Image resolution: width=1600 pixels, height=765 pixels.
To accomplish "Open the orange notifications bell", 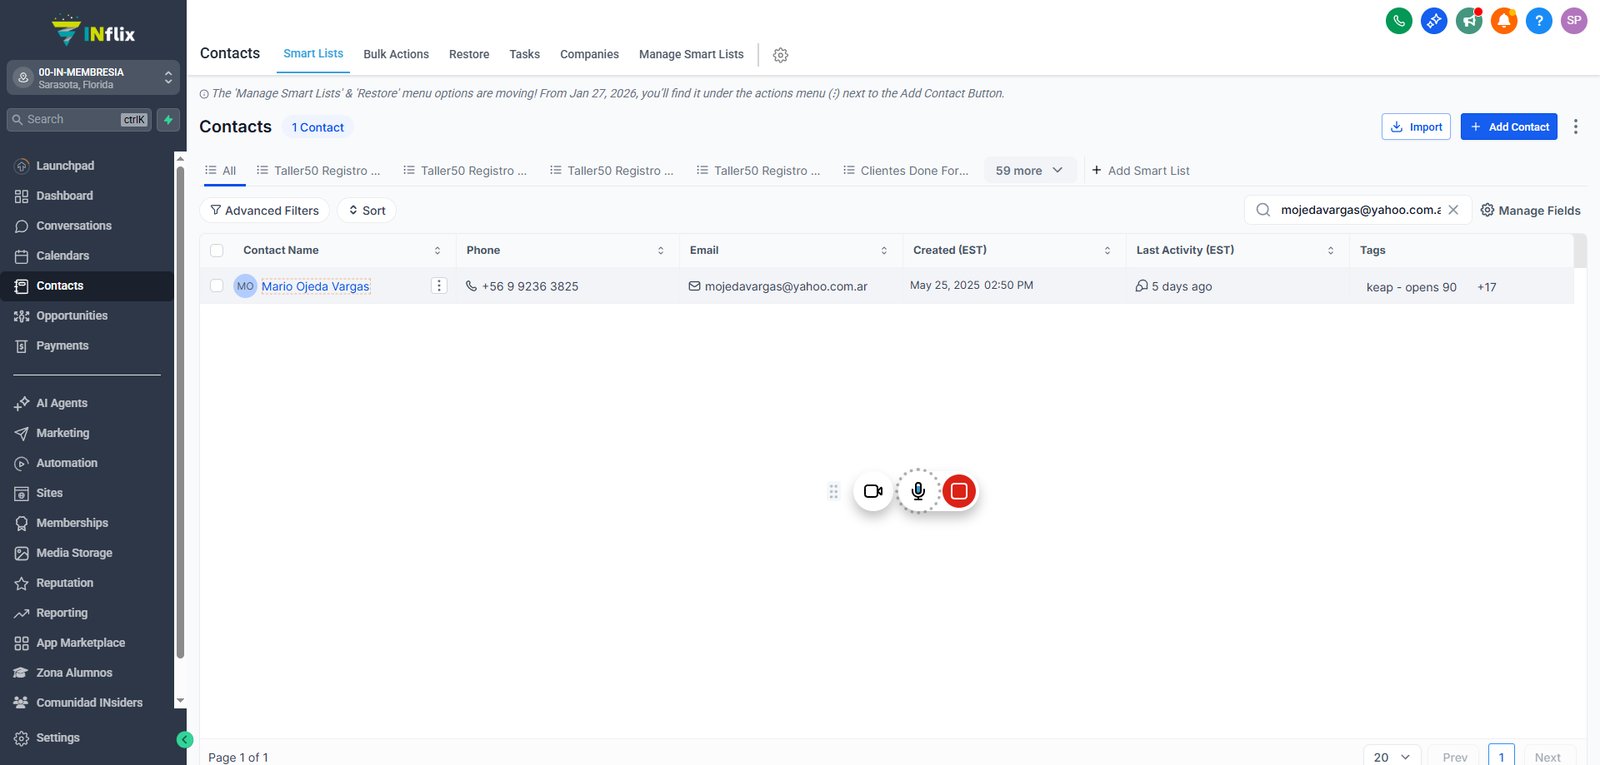I will tap(1504, 20).
